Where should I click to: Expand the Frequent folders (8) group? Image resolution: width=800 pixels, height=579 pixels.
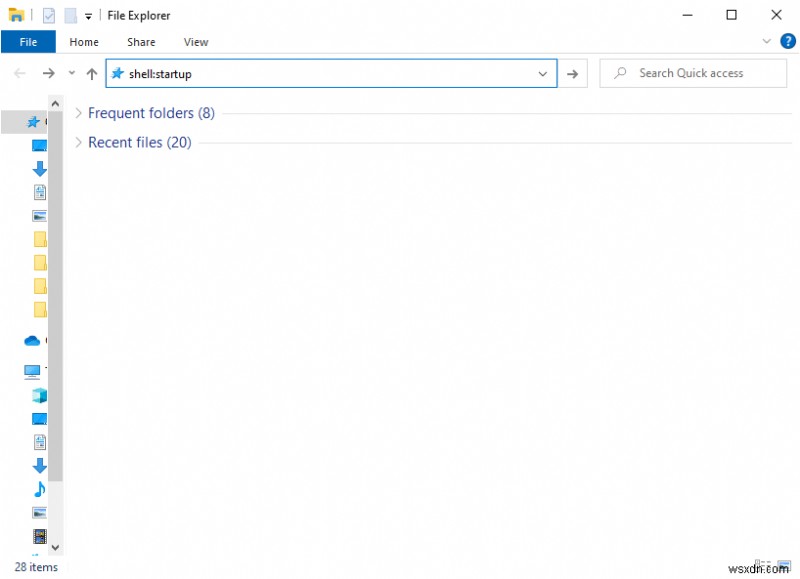(x=78, y=113)
